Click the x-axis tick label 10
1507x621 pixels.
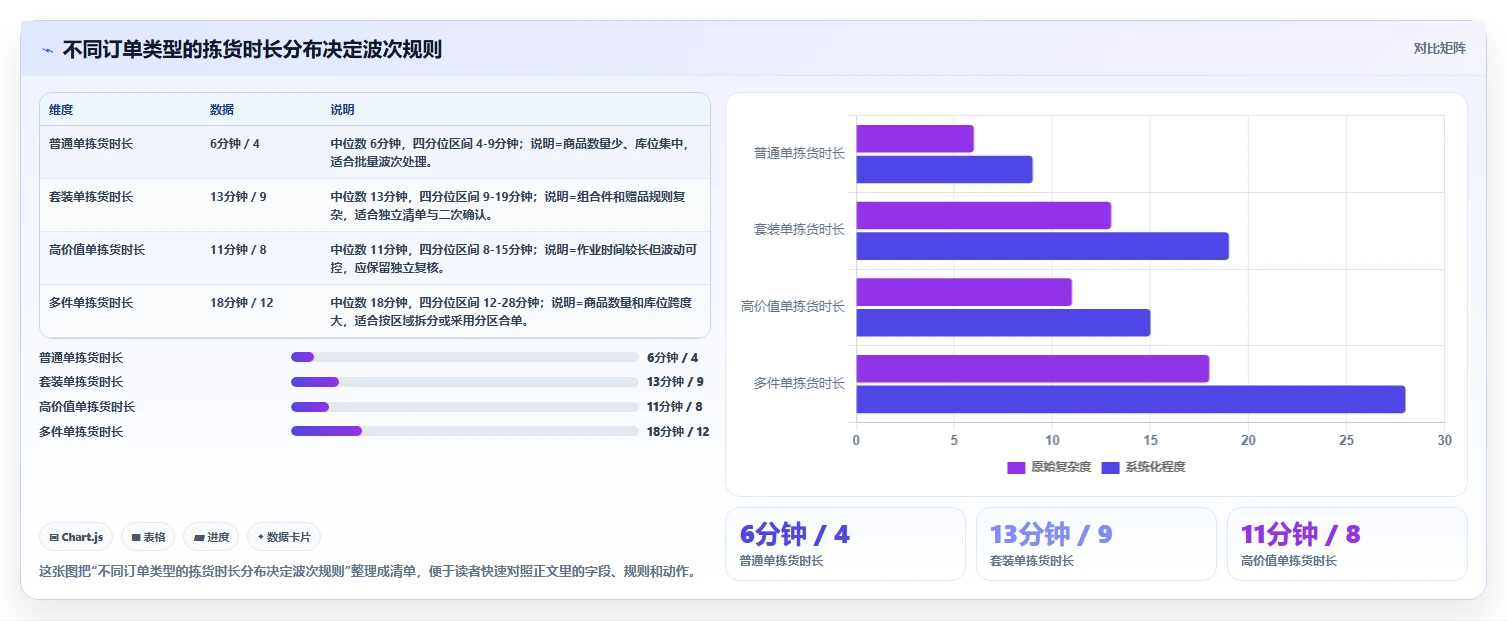pyautogui.click(x=1052, y=440)
